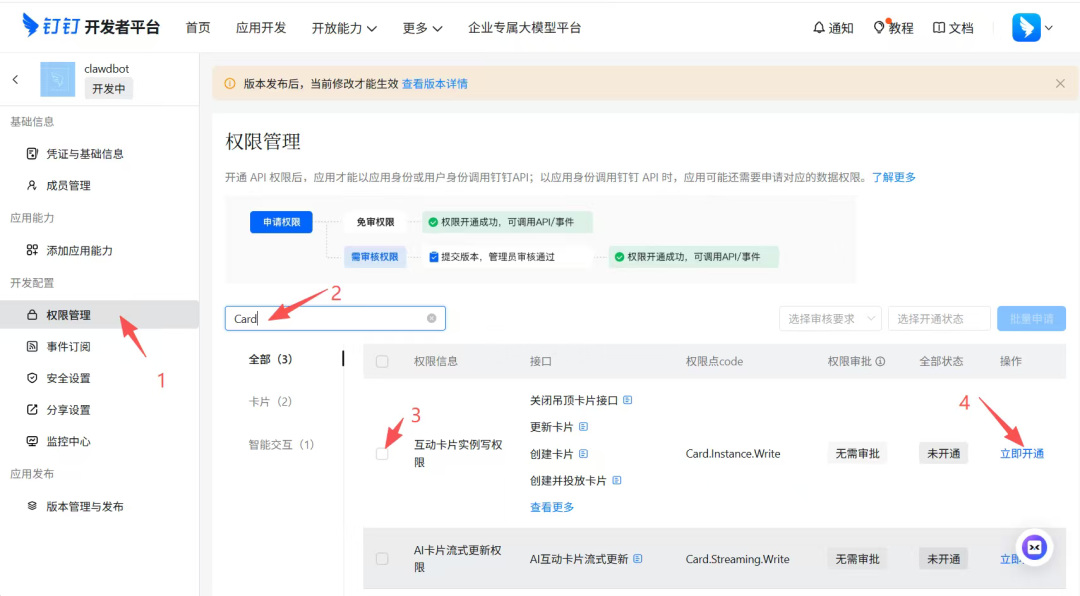This screenshot has width=1080, height=596.
Task: Open doc icon beside 创建并投放卡片
Action: point(616,480)
